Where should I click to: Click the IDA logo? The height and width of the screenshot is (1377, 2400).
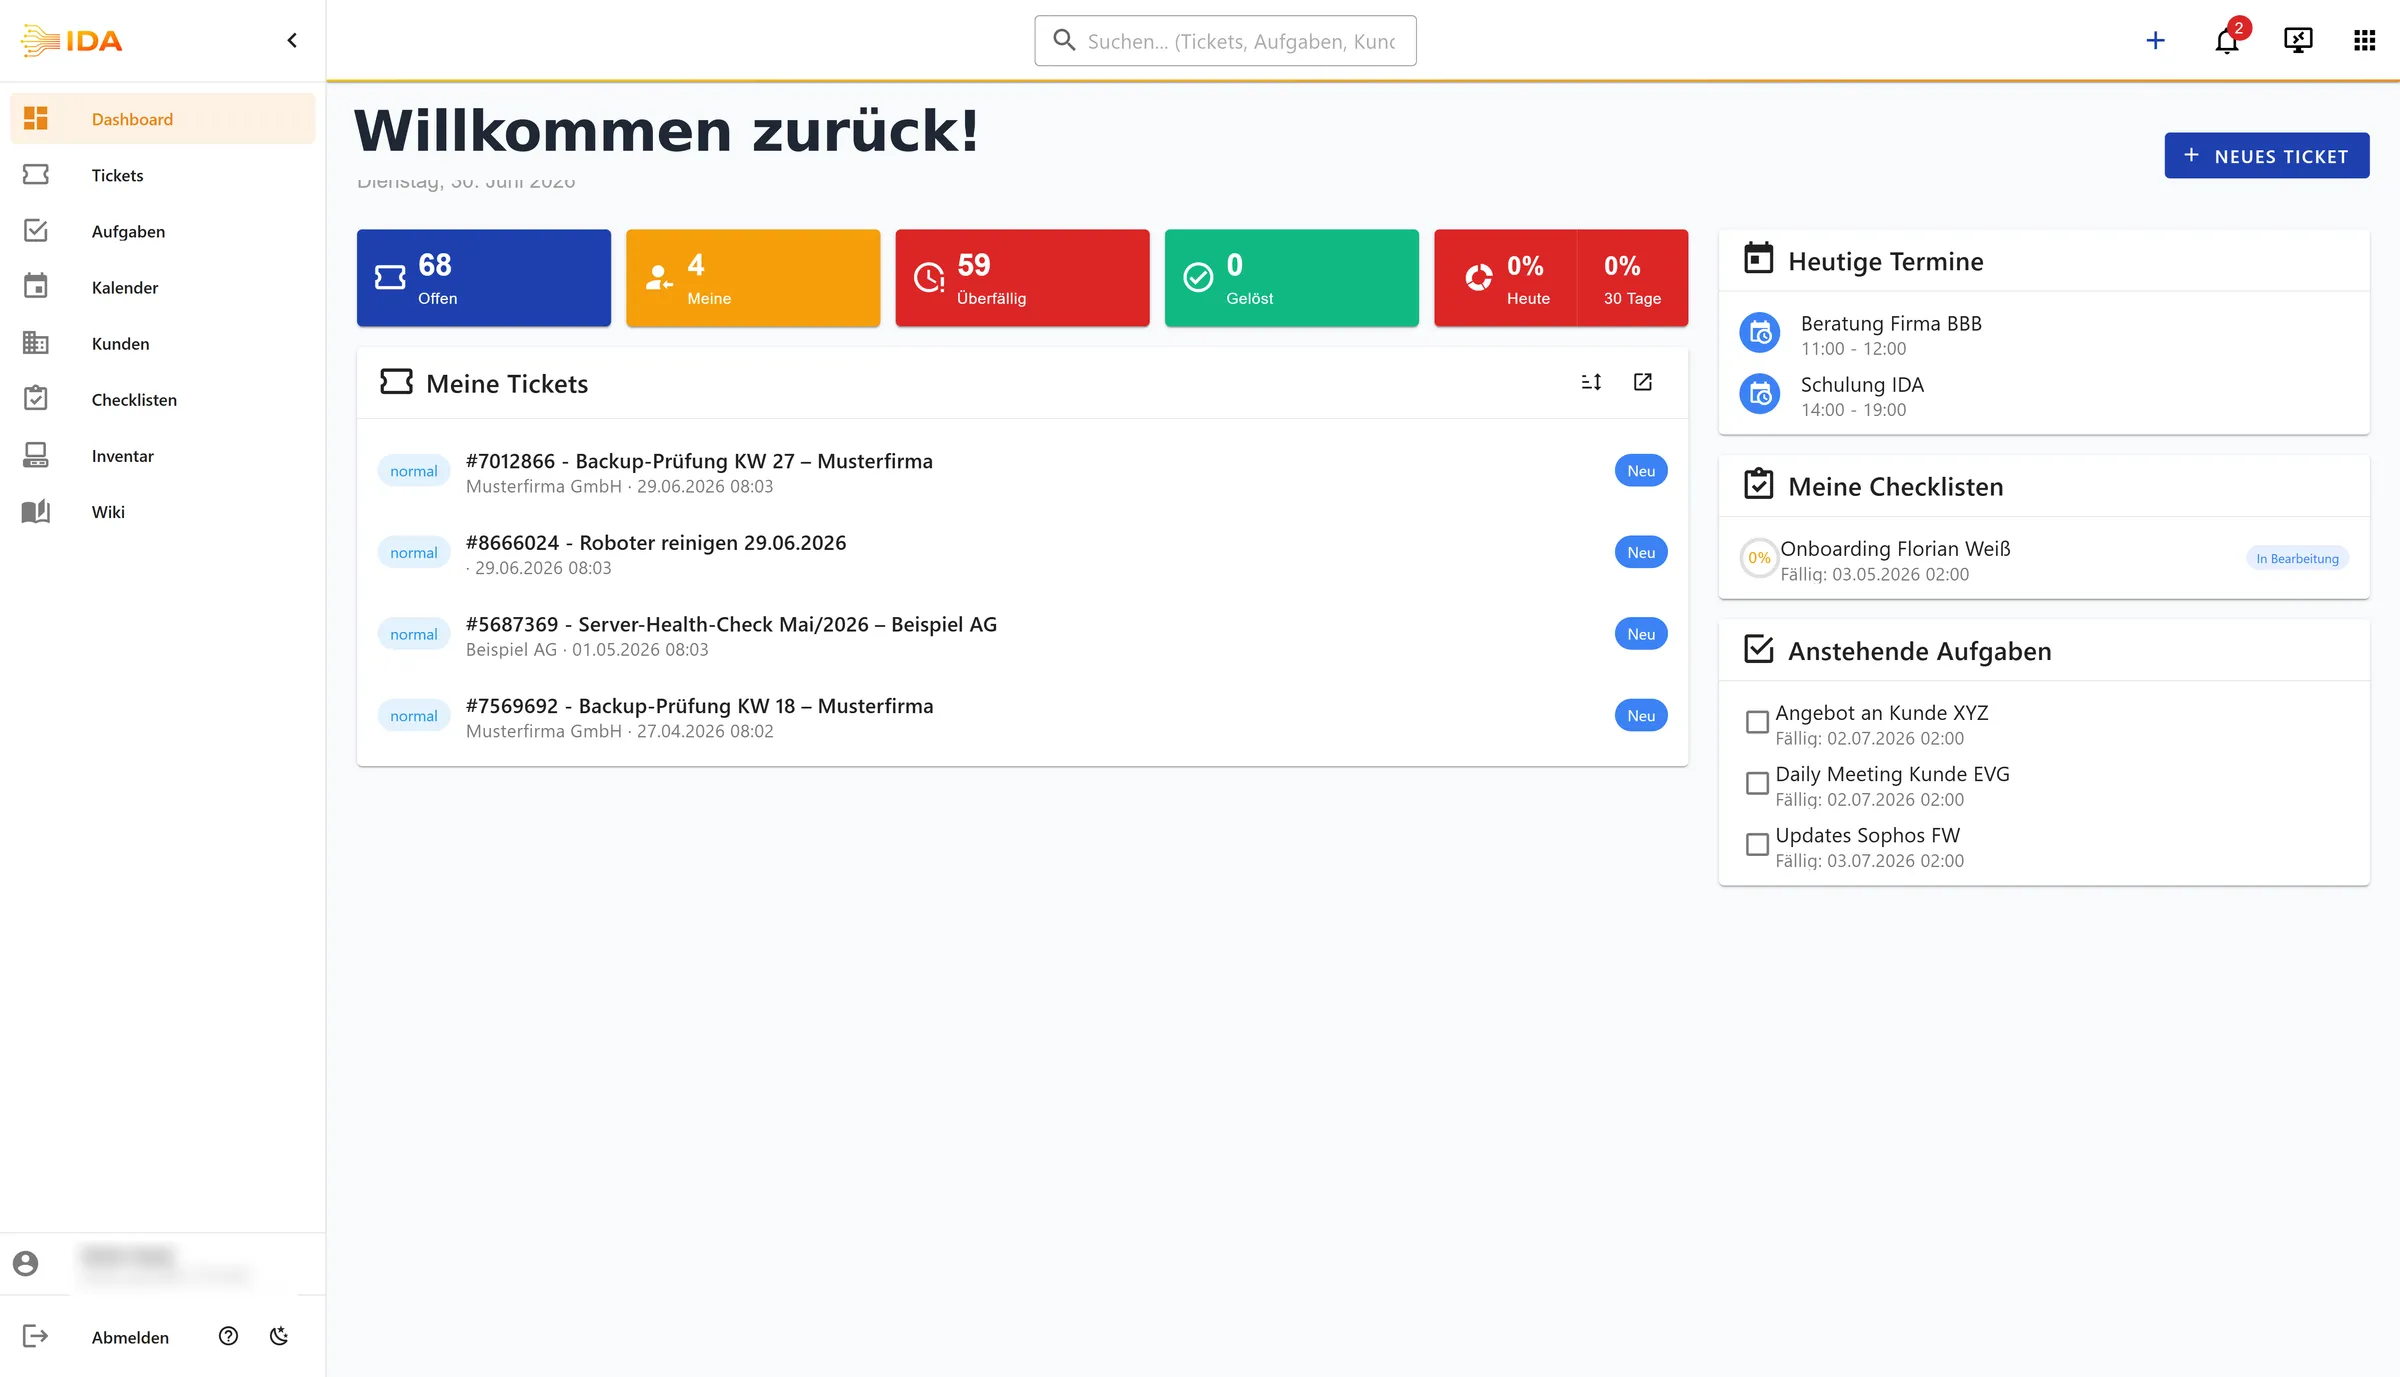pos(71,40)
